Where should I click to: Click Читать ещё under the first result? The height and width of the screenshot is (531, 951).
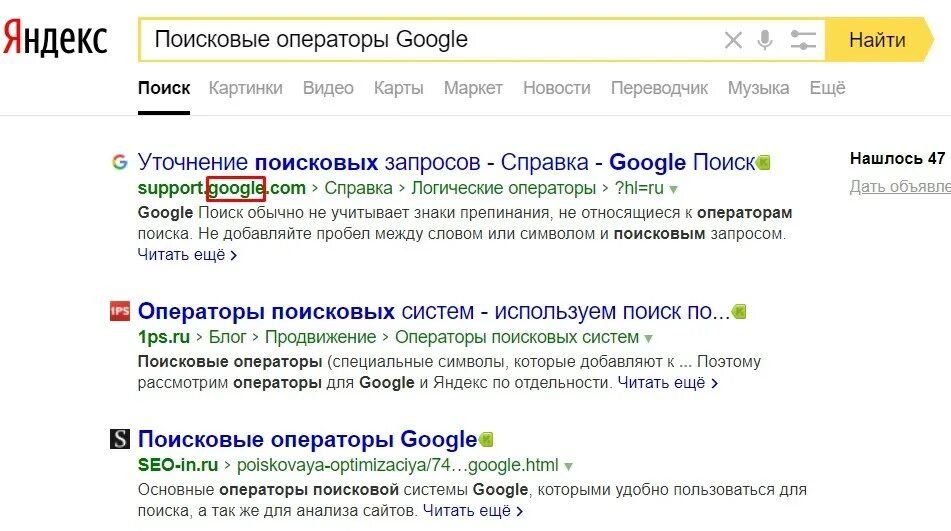(187, 255)
